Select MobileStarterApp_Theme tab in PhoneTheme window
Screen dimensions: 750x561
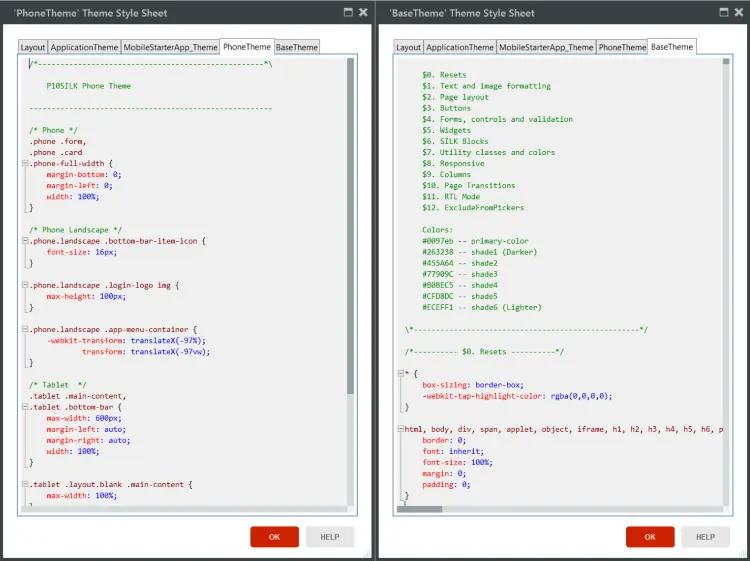[170, 47]
